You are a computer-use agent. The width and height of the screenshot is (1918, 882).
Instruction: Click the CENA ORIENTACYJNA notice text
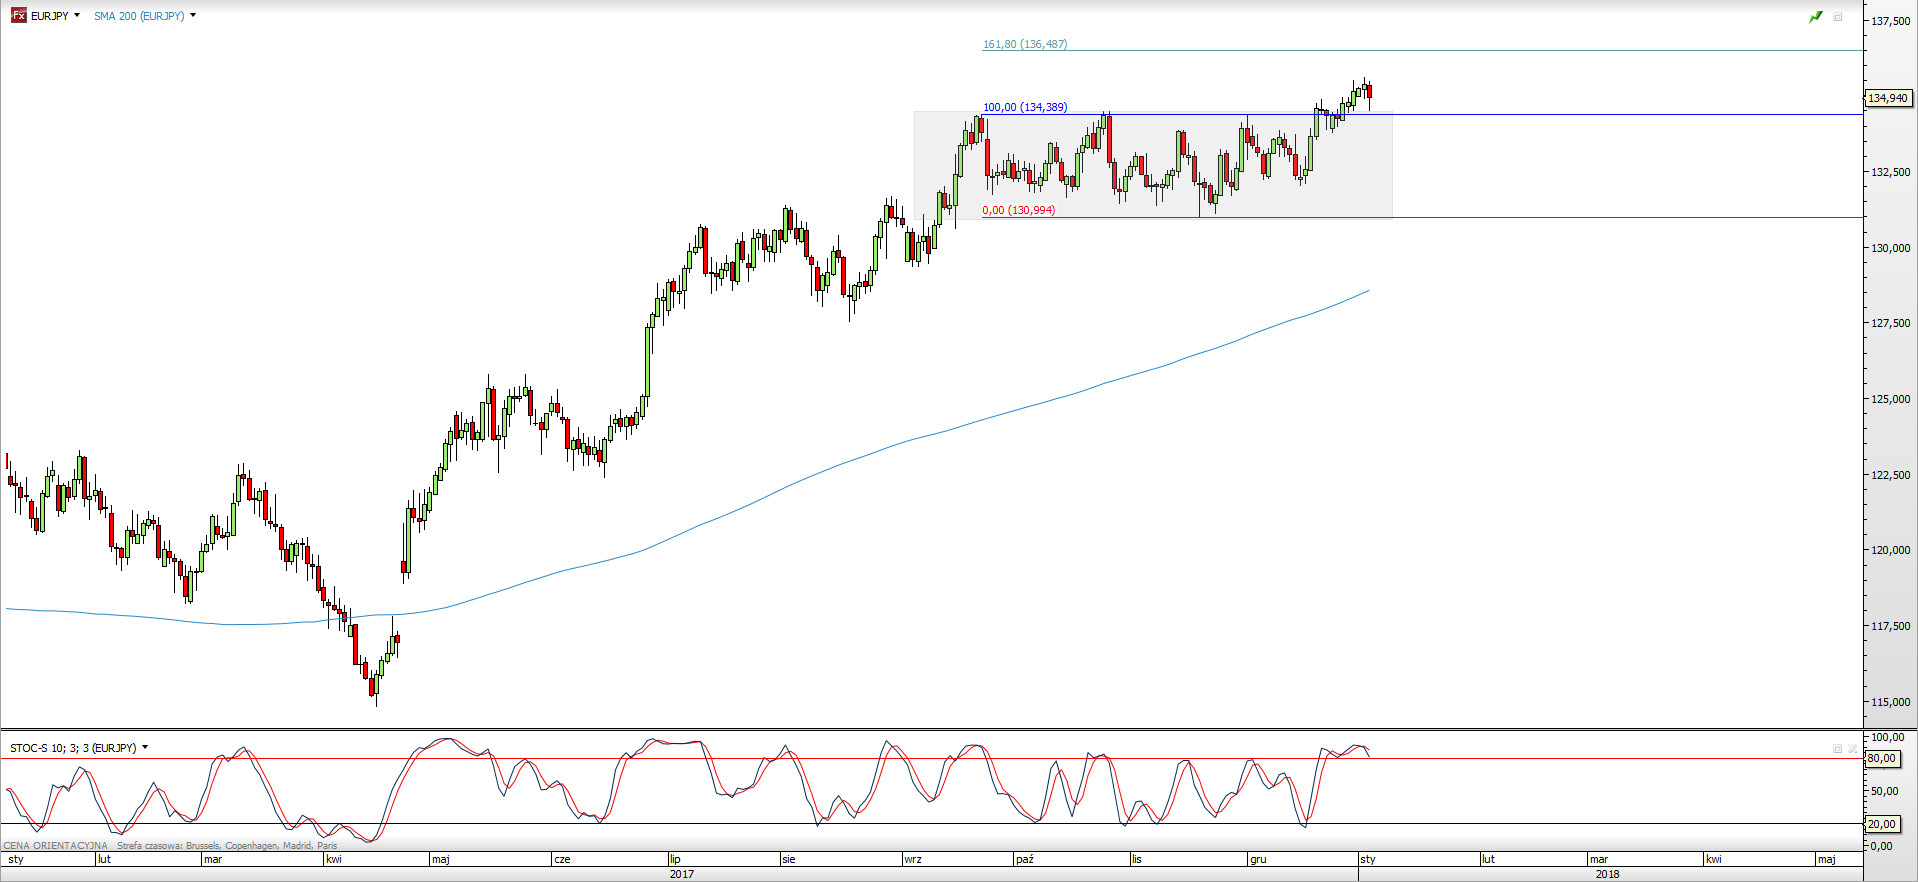click(56, 845)
